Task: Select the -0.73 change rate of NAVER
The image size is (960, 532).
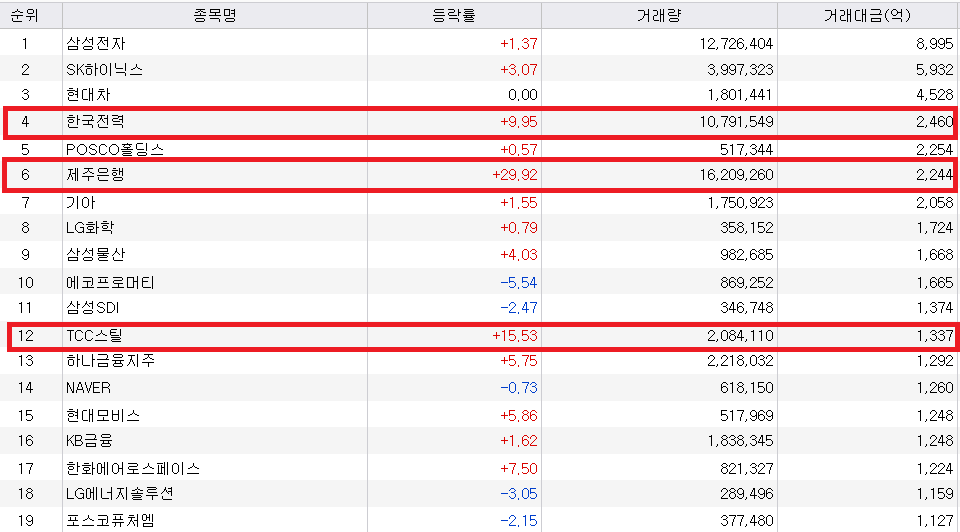Action: click(519, 388)
